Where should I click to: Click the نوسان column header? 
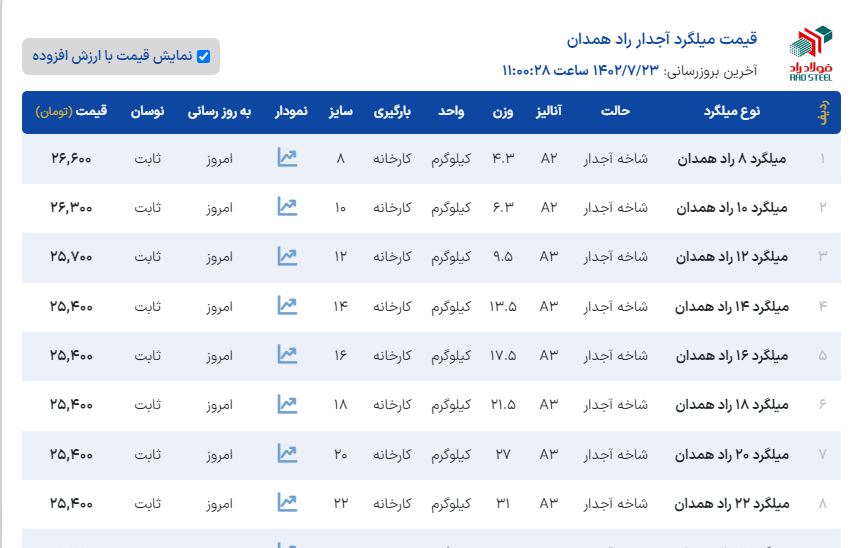(x=148, y=112)
